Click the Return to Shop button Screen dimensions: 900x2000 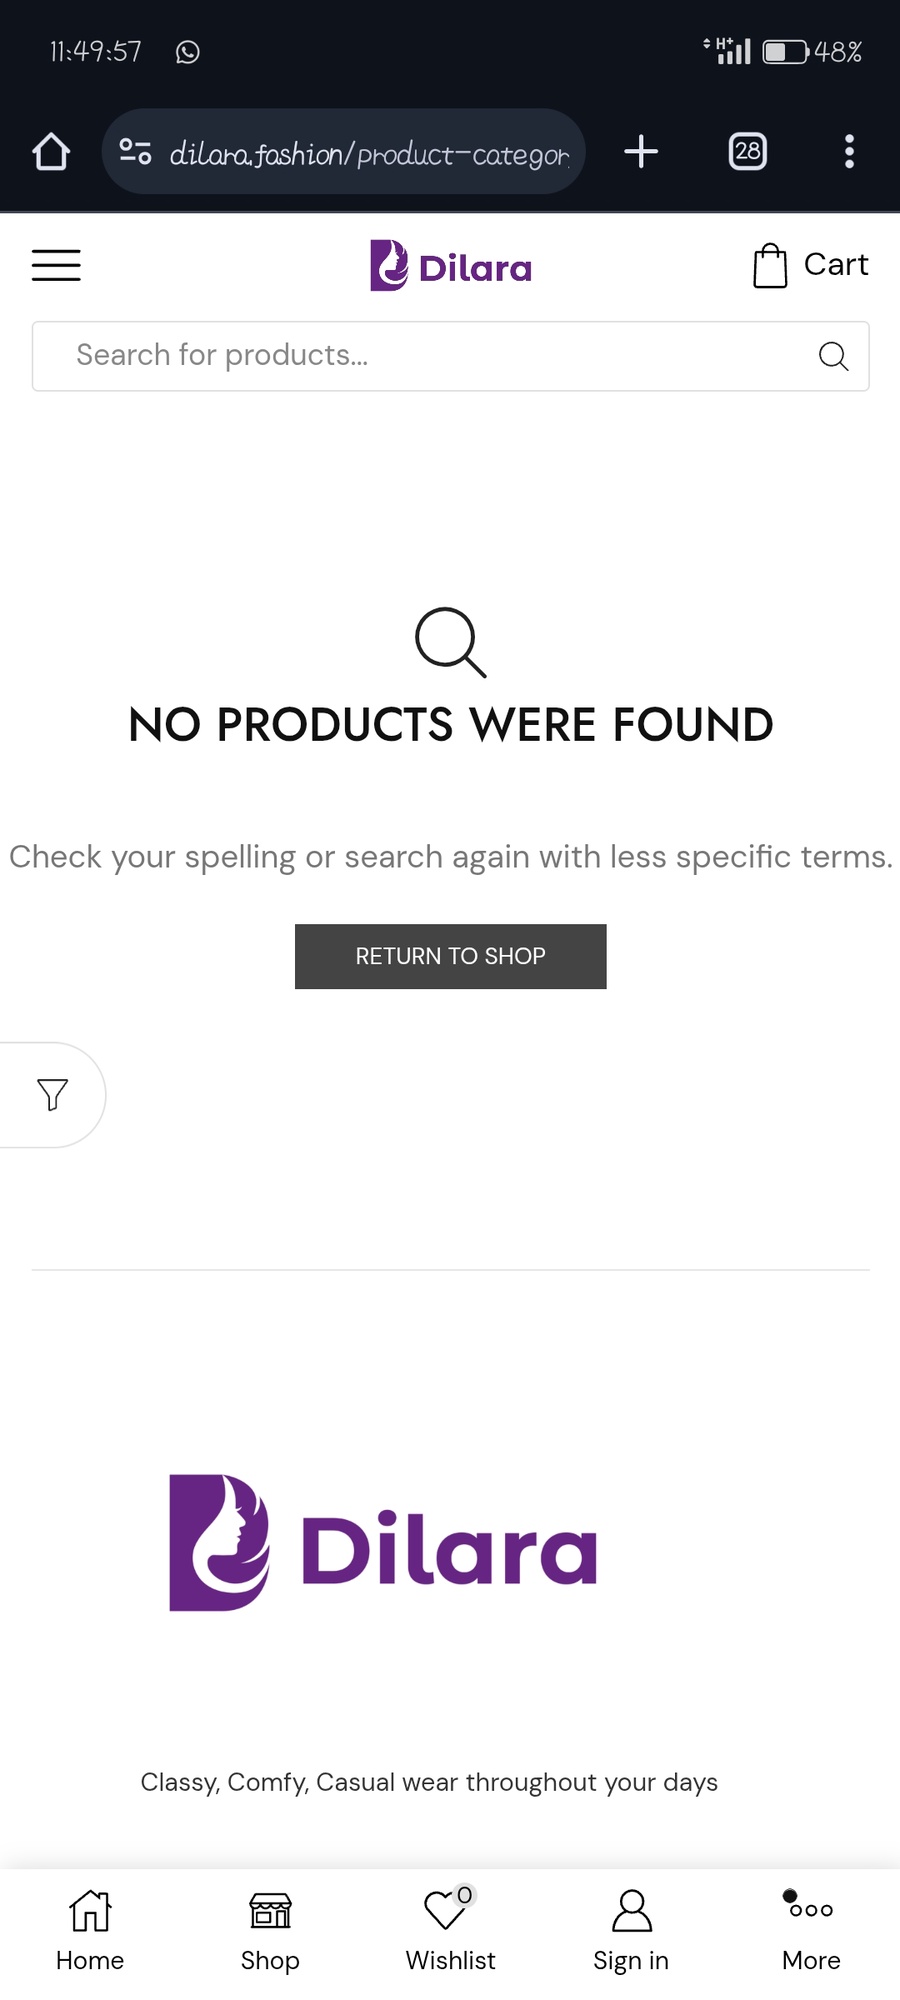pyautogui.click(x=451, y=957)
